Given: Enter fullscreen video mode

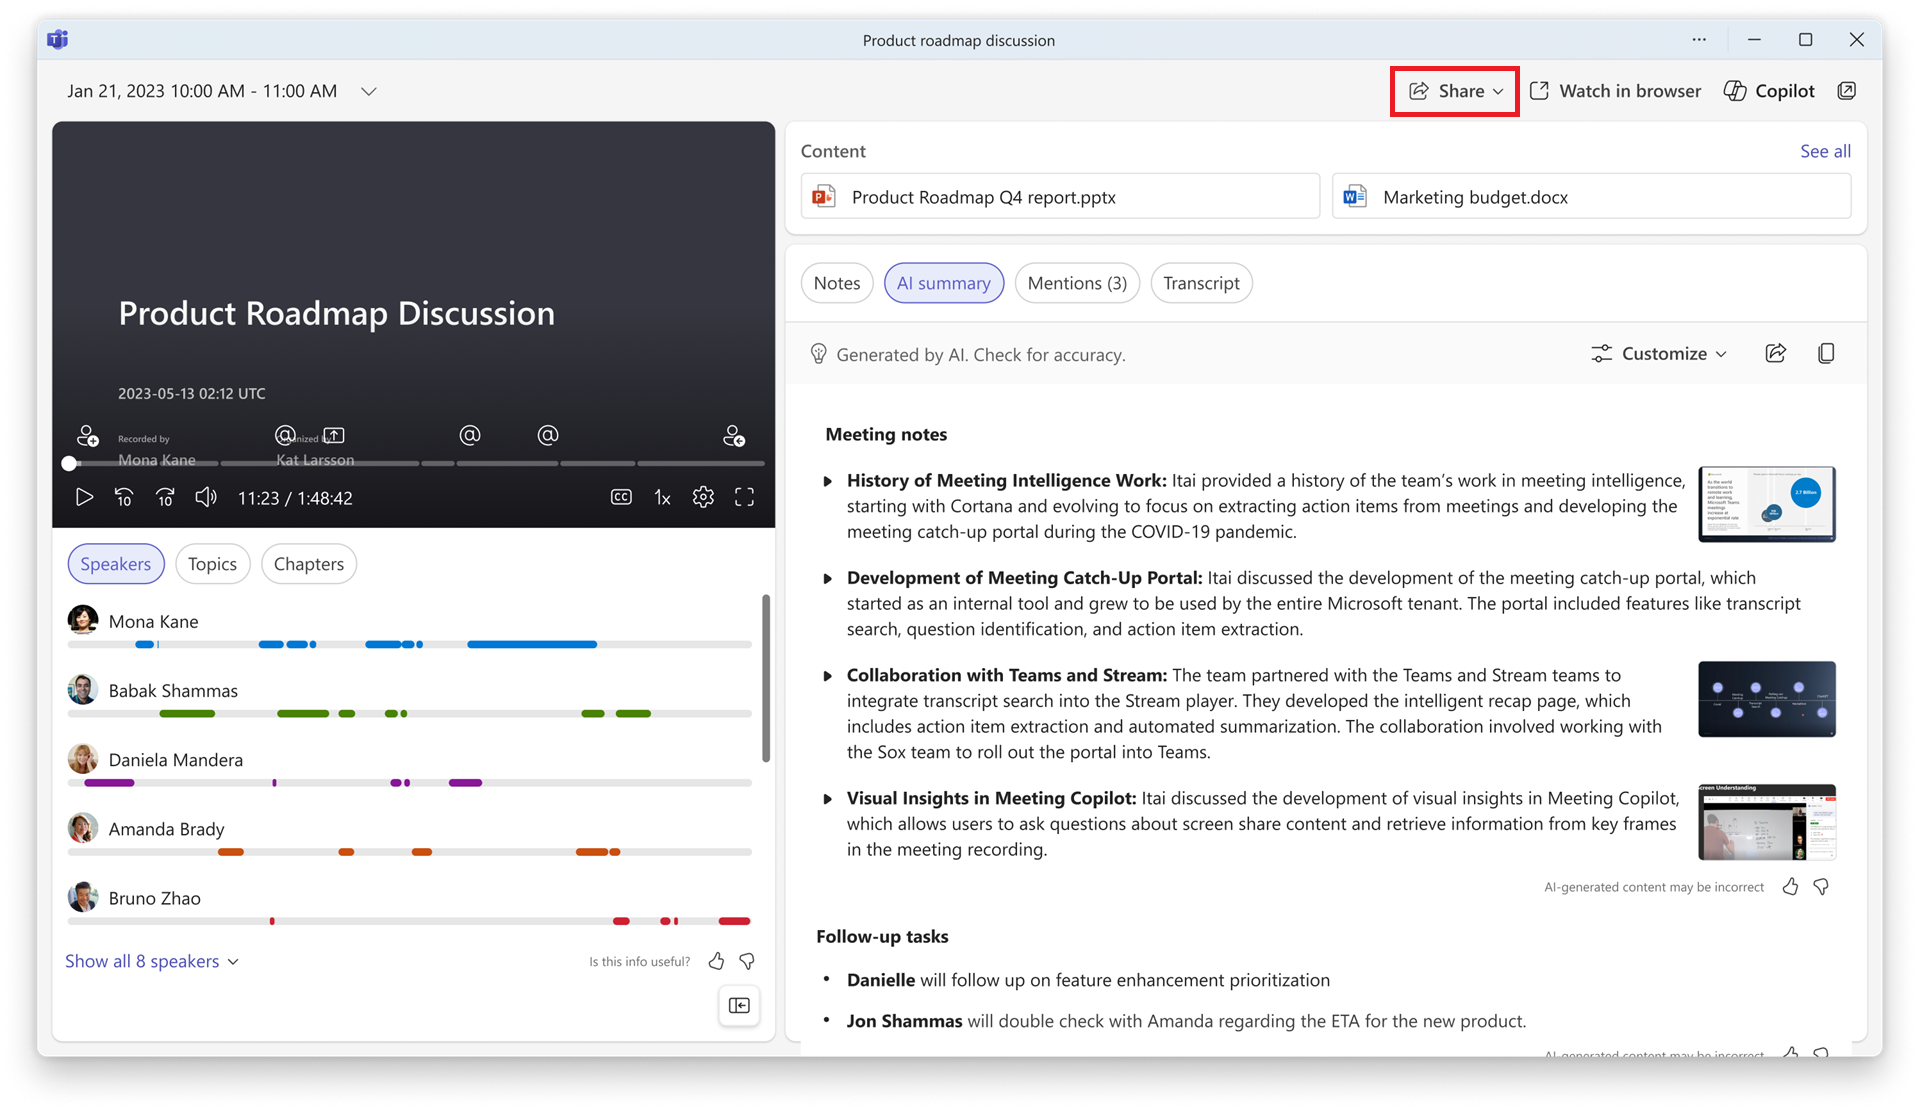Looking at the screenshot, I should click(744, 497).
